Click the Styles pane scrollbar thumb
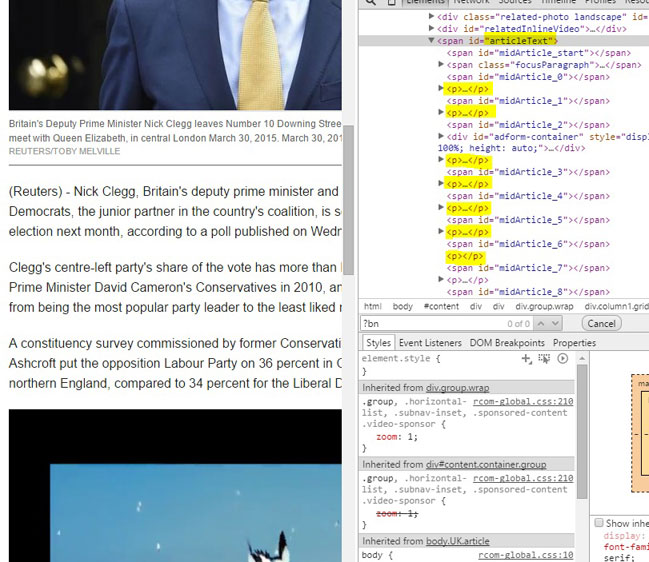Viewport: 649px width, 562px height. (x=582, y=431)
